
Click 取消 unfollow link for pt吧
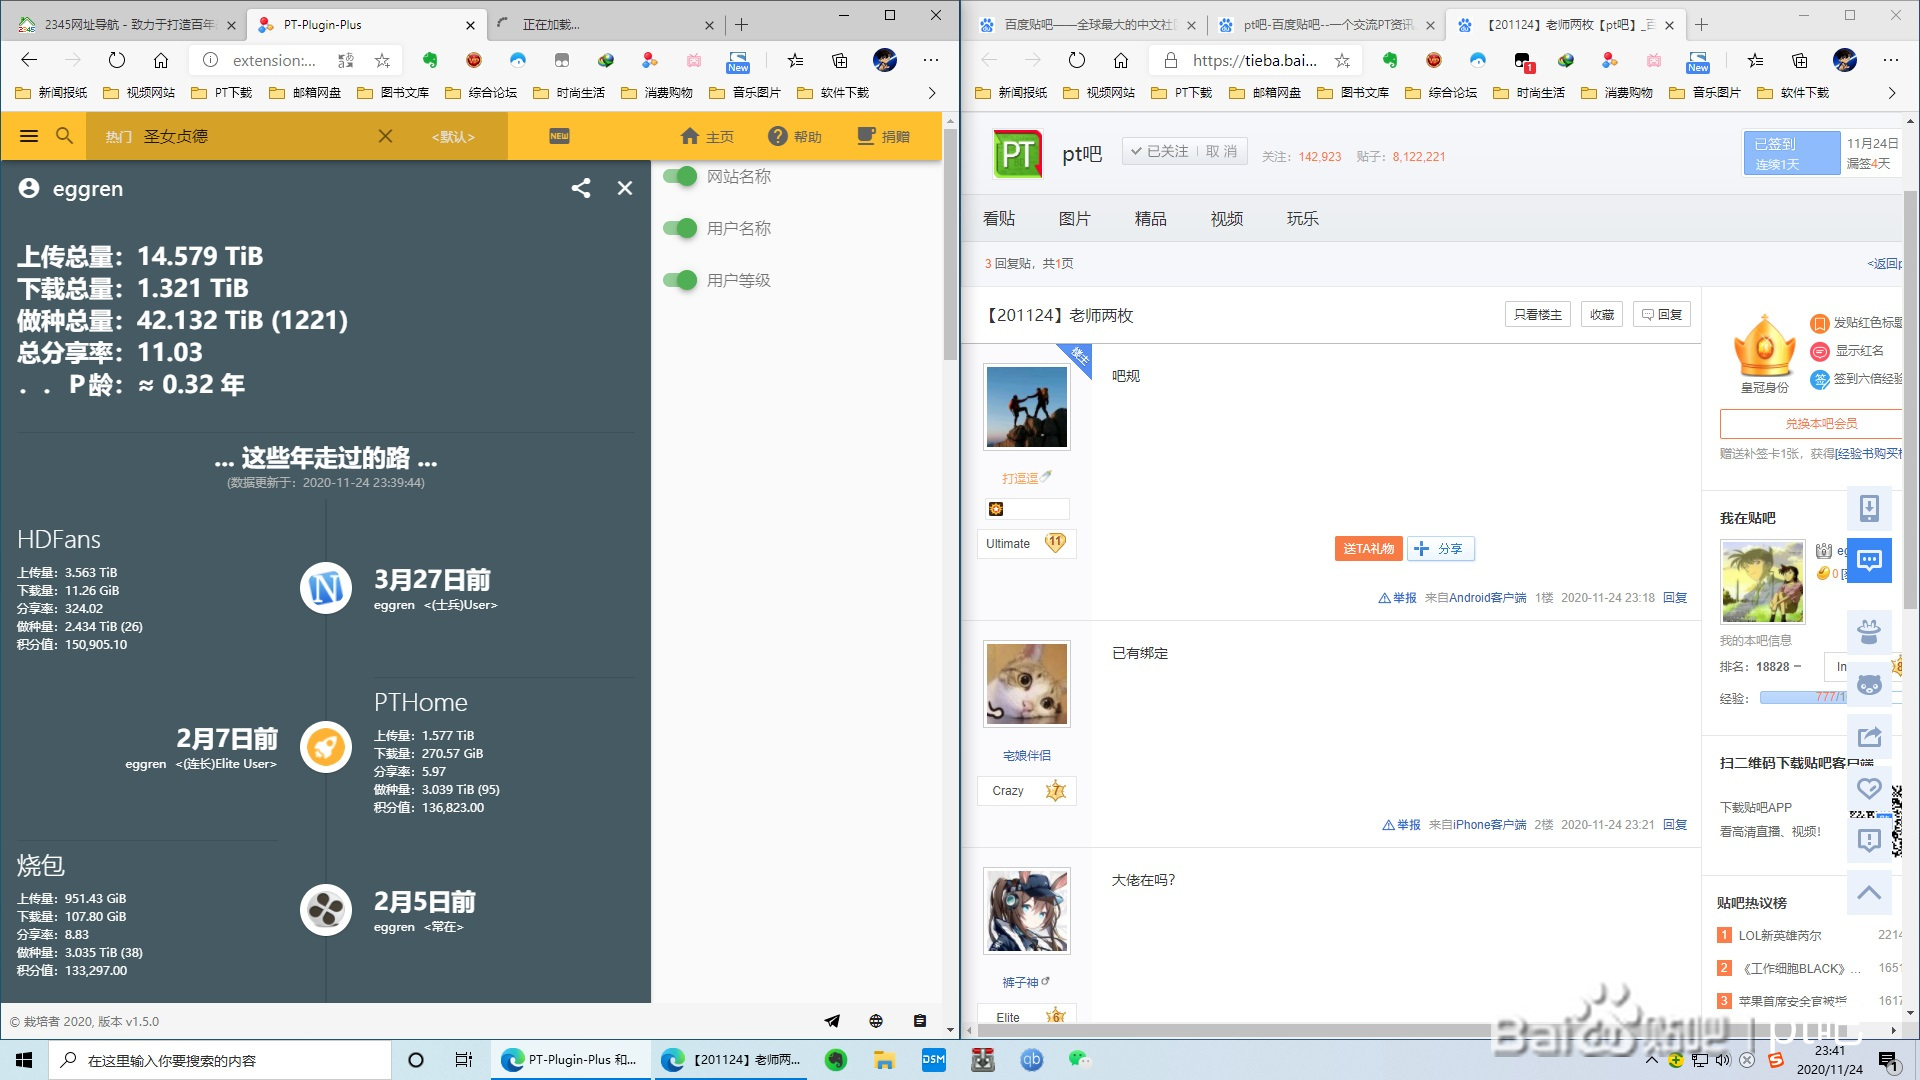[1221, 151]
